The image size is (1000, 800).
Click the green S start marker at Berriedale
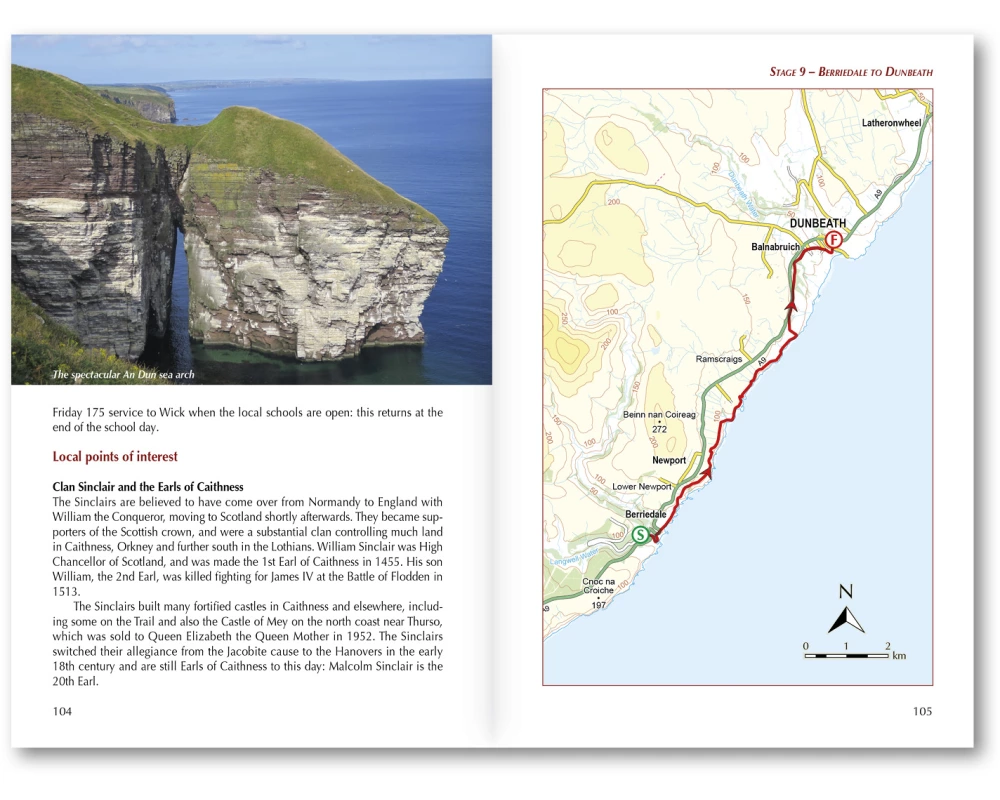640,535
